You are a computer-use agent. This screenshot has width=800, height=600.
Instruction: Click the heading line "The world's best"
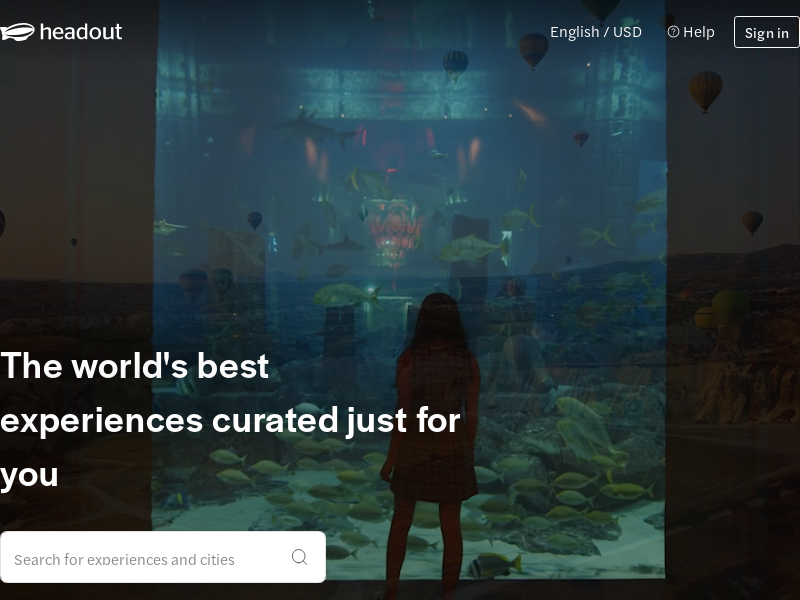(x=135, y=366)
